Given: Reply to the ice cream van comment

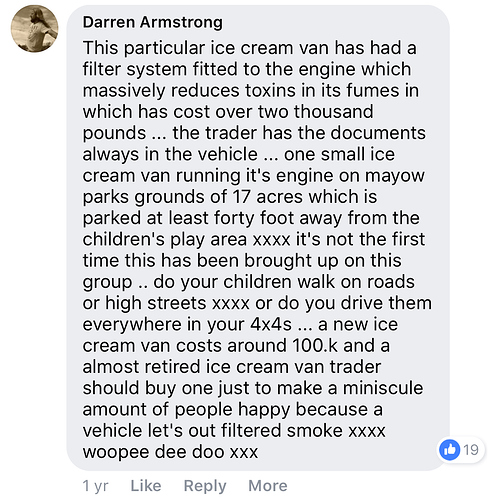Looking at the screenshot, I should click(x=205, y=486).
